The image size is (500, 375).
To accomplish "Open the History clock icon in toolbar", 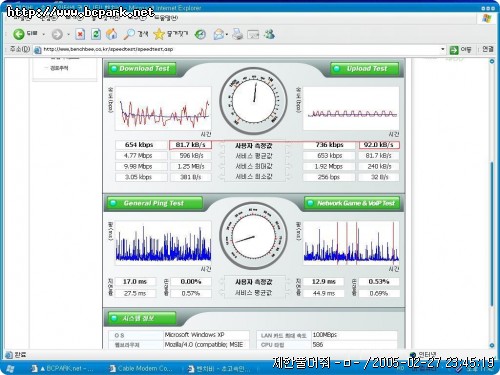I will [200, 34].
